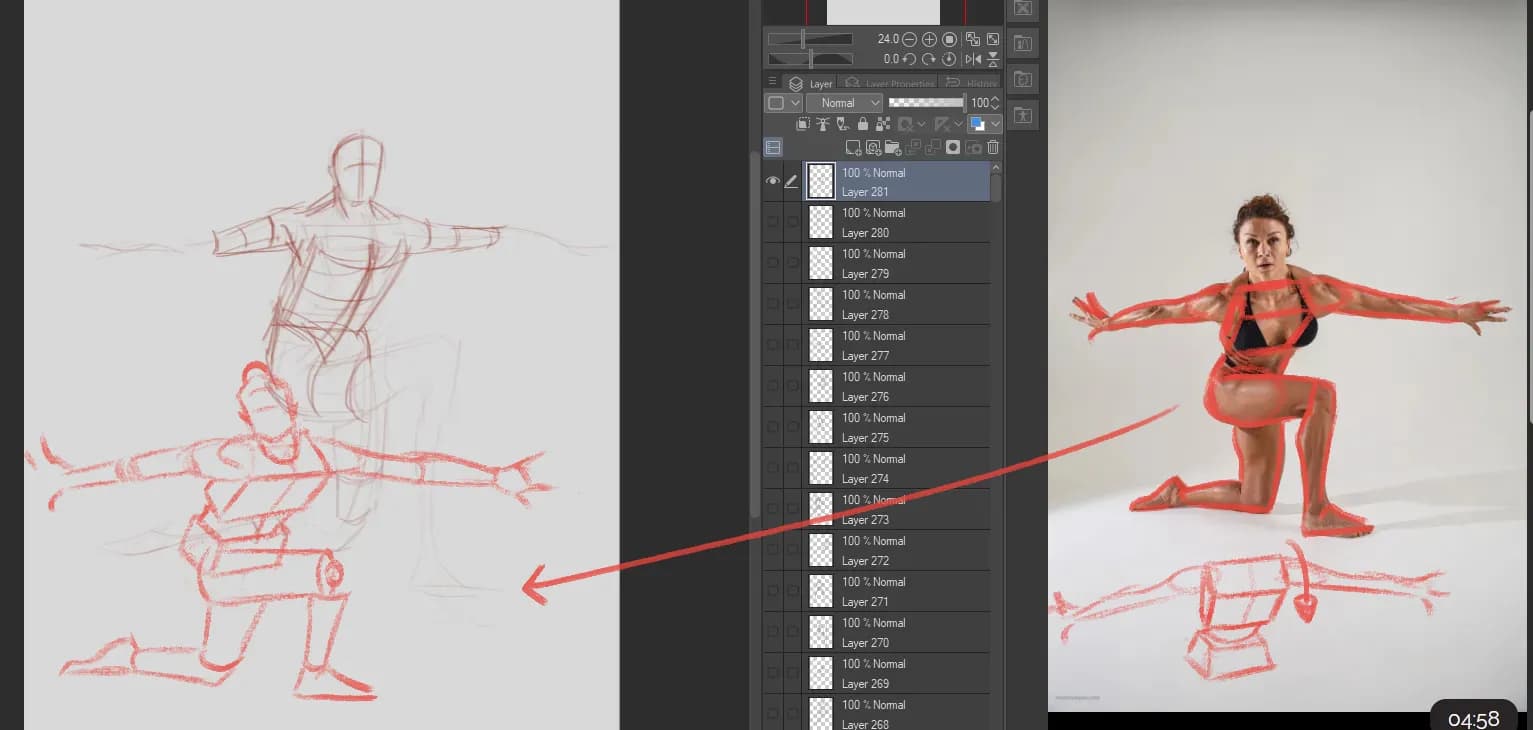
Task: Click the Layer 277 thumbnail
Action: (820, 345)
